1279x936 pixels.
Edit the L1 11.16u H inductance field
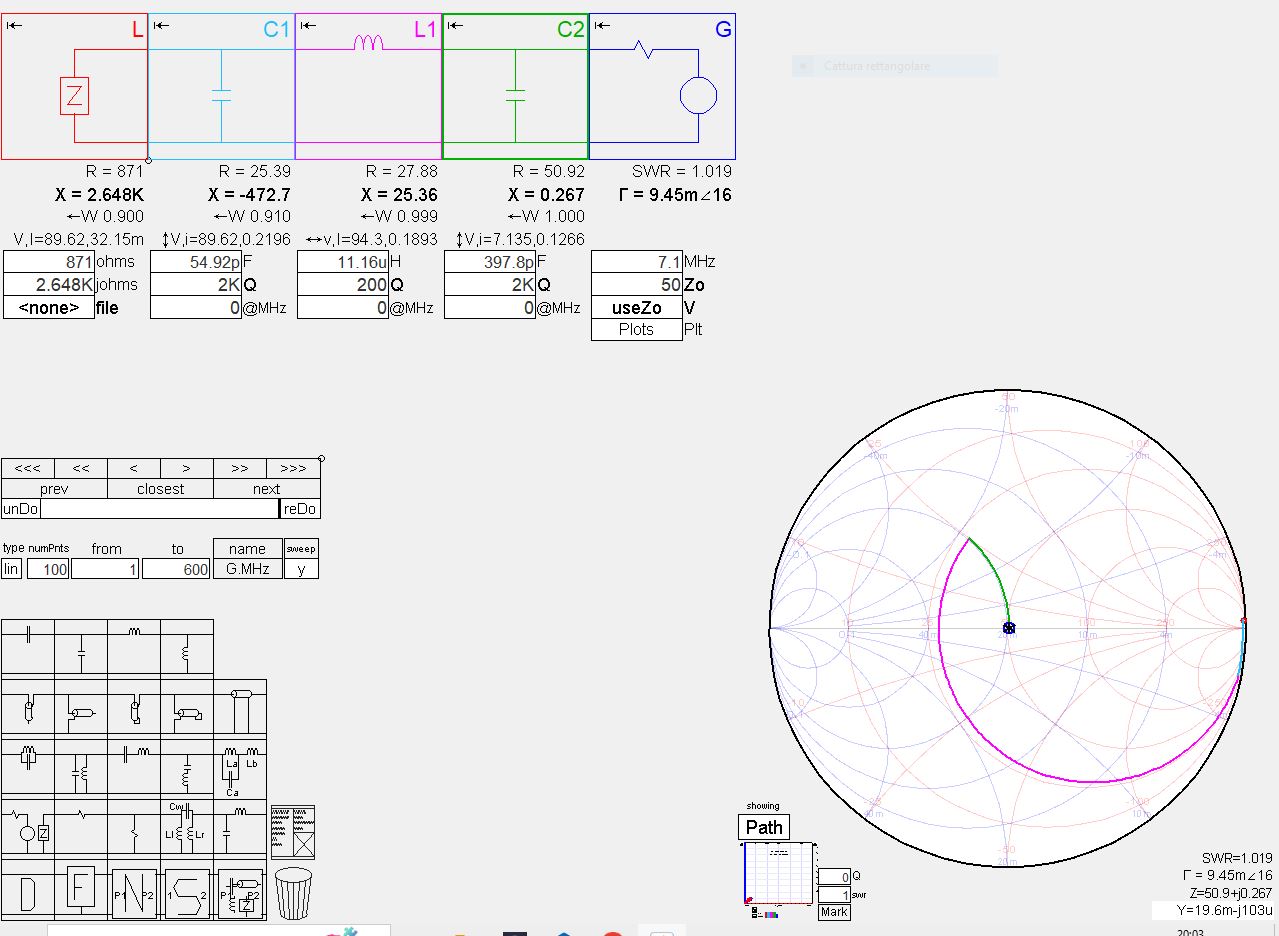(x=343, y=261)
